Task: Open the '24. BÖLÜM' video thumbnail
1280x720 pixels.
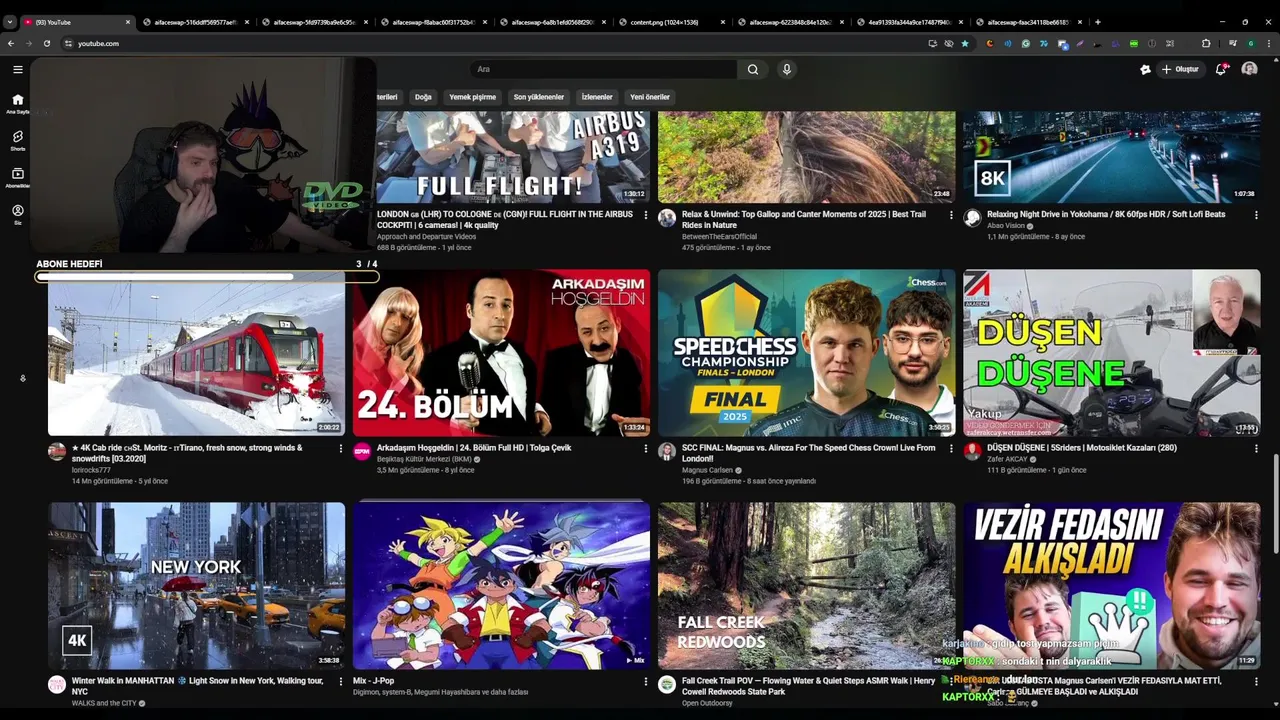Action: (x=501, y=352)
